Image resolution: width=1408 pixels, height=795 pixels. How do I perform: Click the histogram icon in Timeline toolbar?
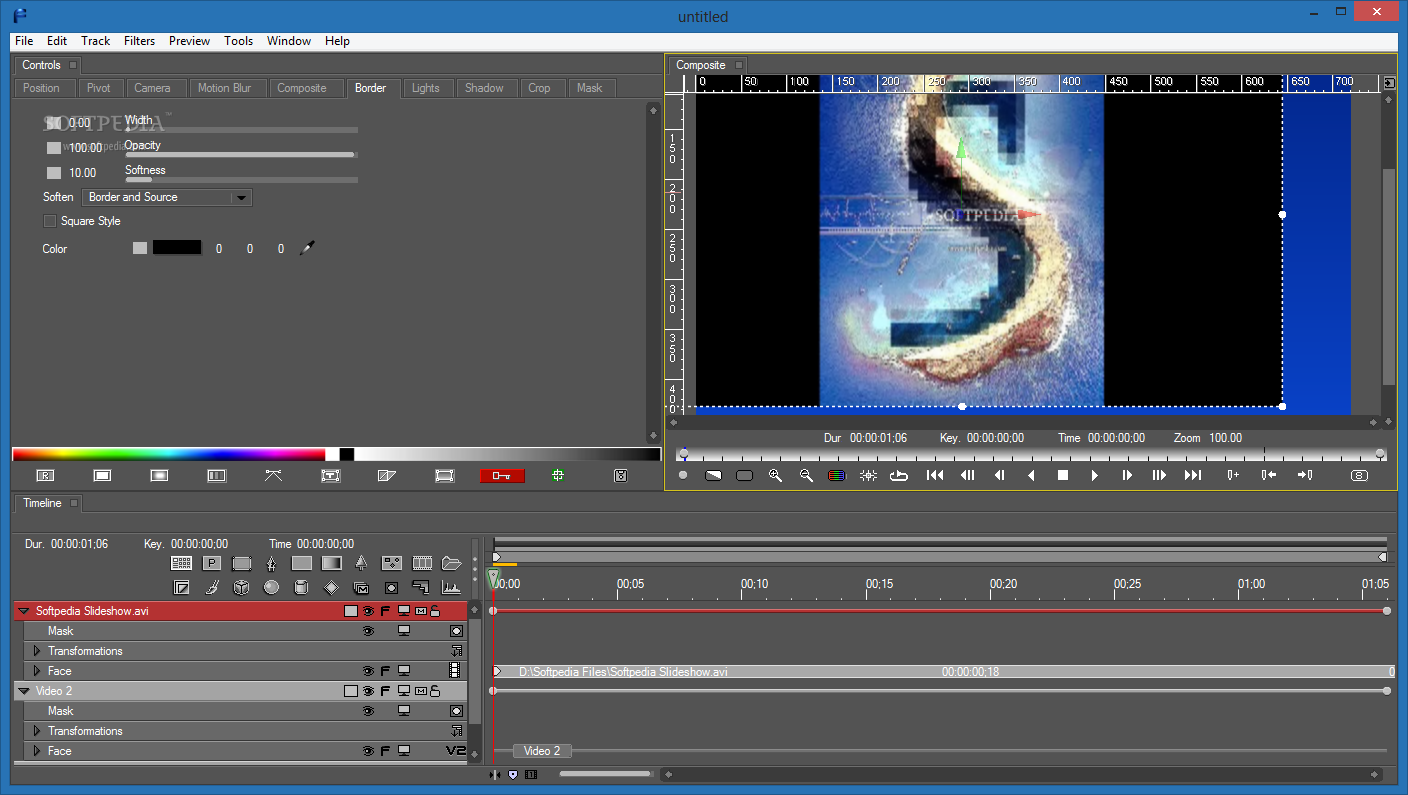(451, 587)
